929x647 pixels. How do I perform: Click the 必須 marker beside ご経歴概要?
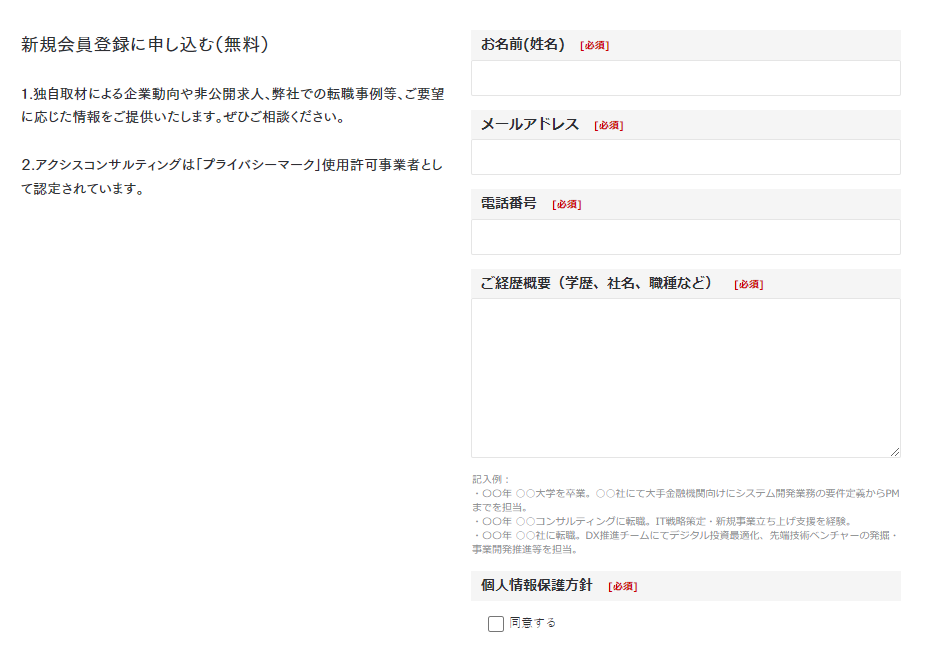(748, 285)
